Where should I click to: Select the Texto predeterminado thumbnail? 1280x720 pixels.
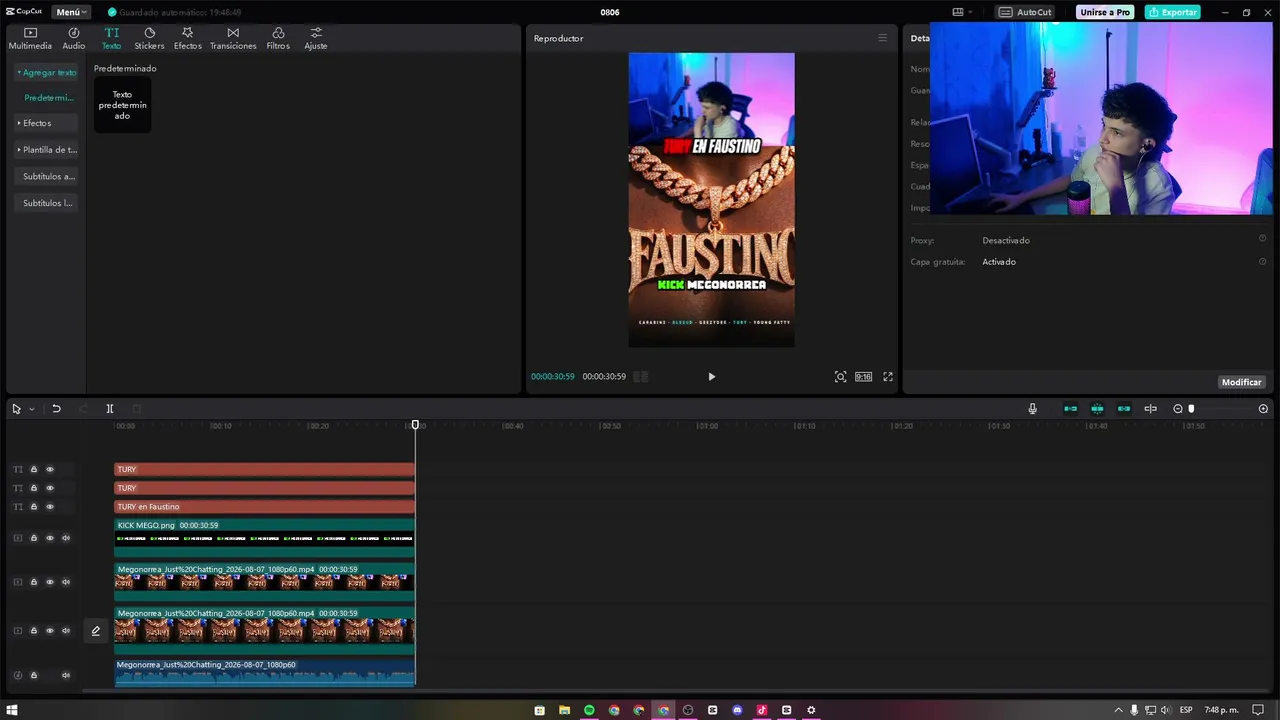122,105
